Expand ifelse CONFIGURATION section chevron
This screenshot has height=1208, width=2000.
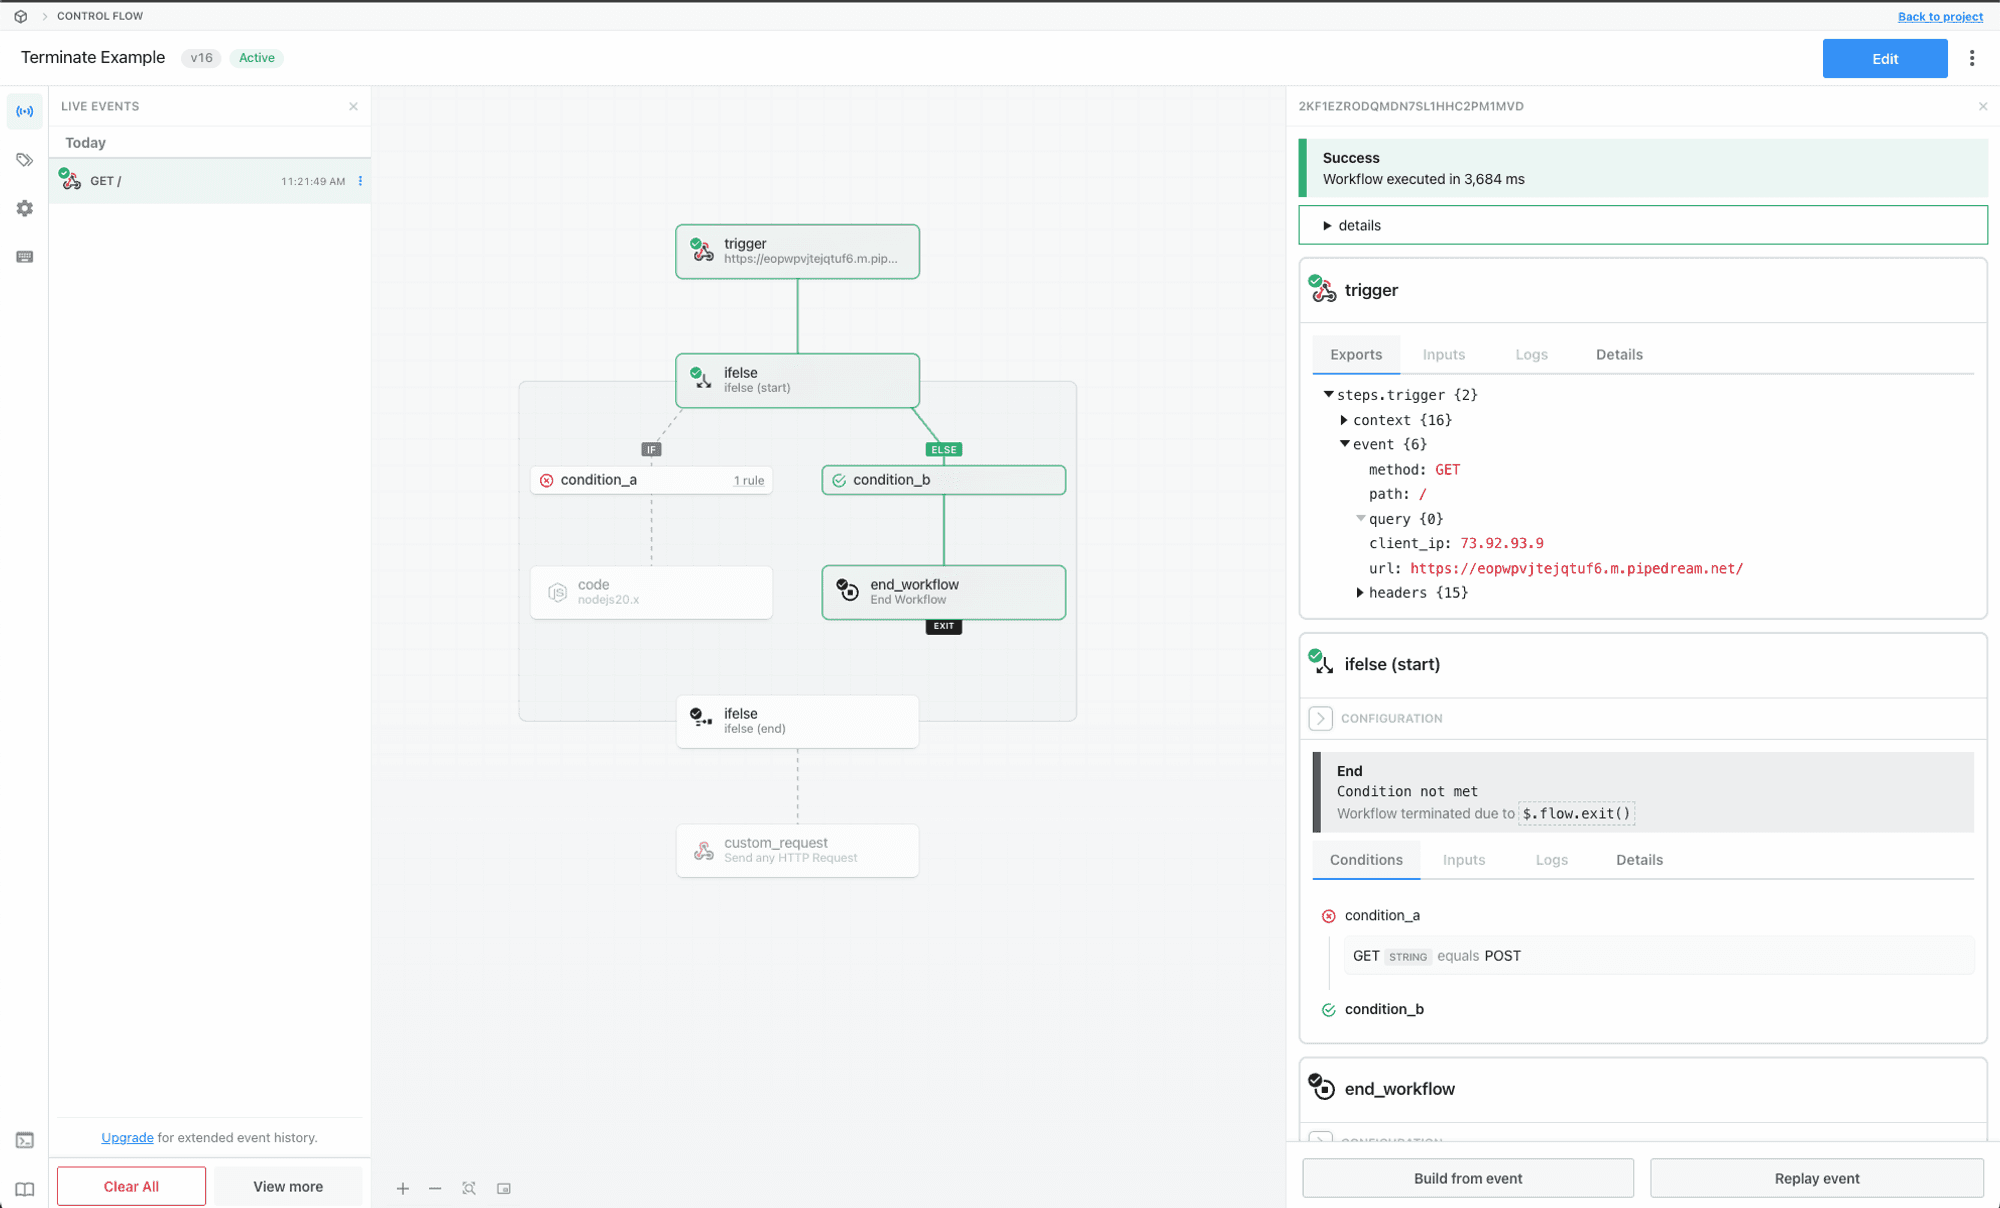coord(1320,718)
